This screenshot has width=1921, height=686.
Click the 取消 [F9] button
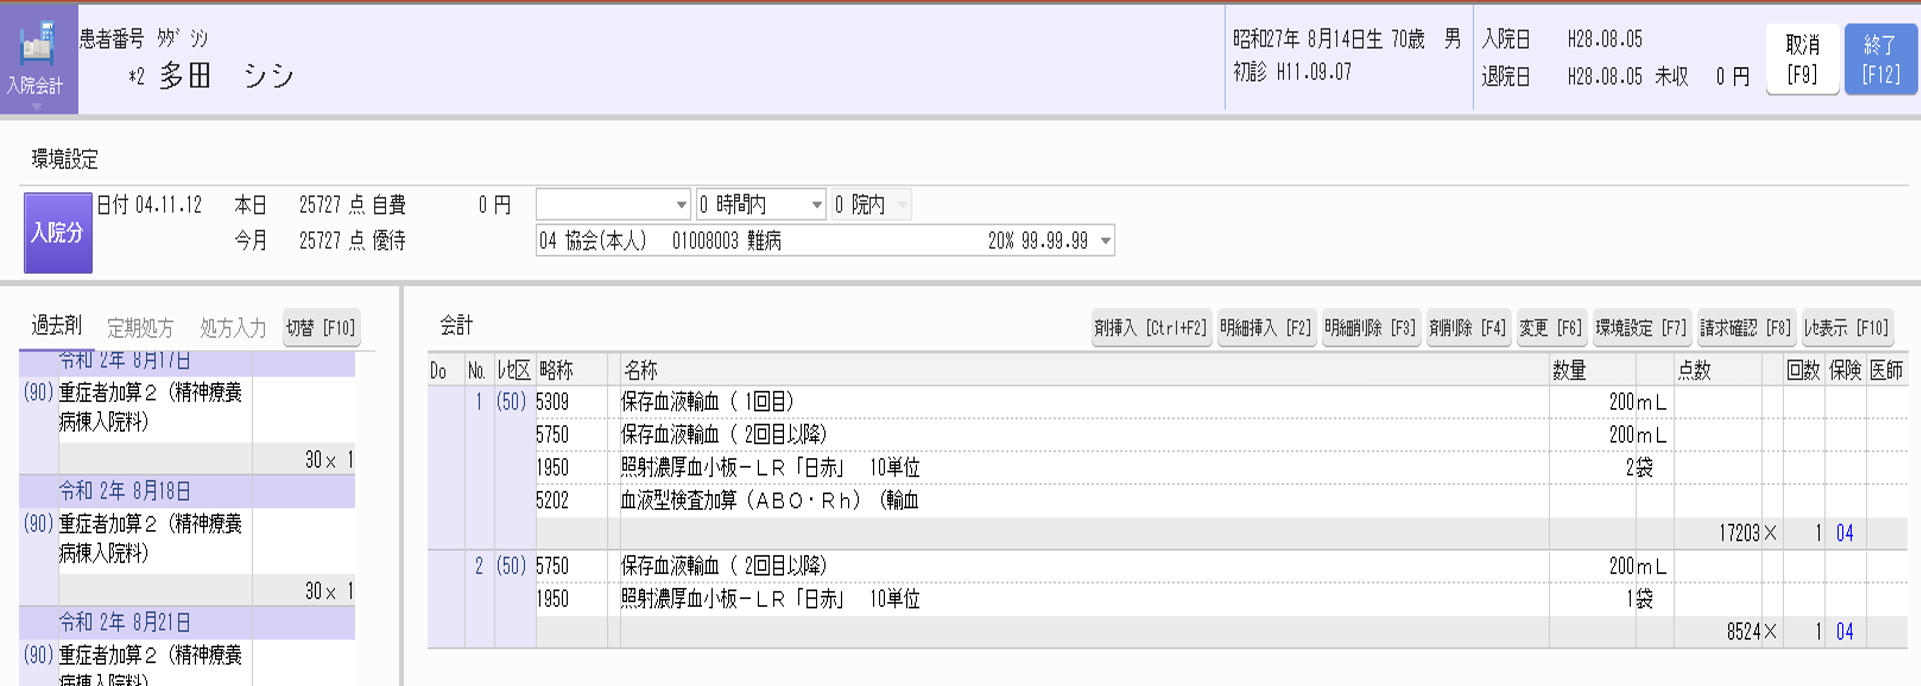[1802, 59]
